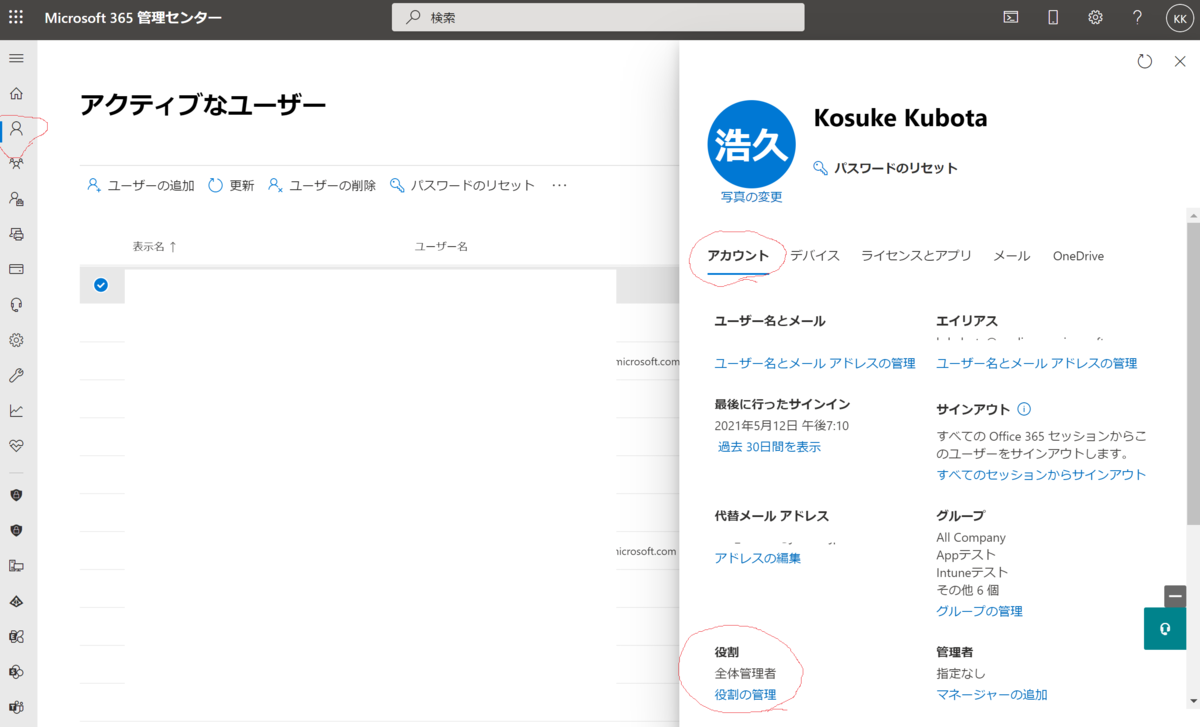Open Endpoint Manager admin center icon
This screenshot has width=1200, height=727.
click(x=16, y=566)
